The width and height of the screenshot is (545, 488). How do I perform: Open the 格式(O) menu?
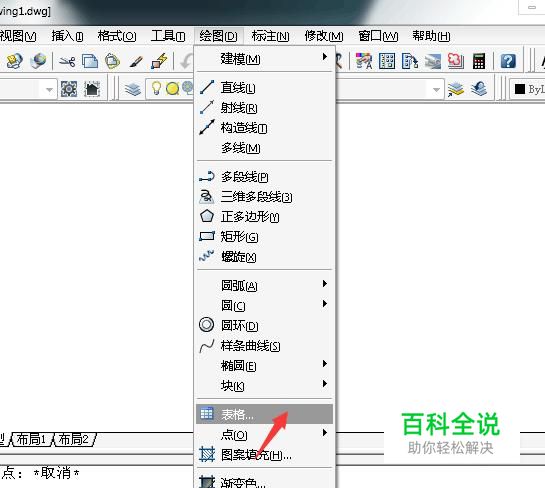tap(117, 36)
